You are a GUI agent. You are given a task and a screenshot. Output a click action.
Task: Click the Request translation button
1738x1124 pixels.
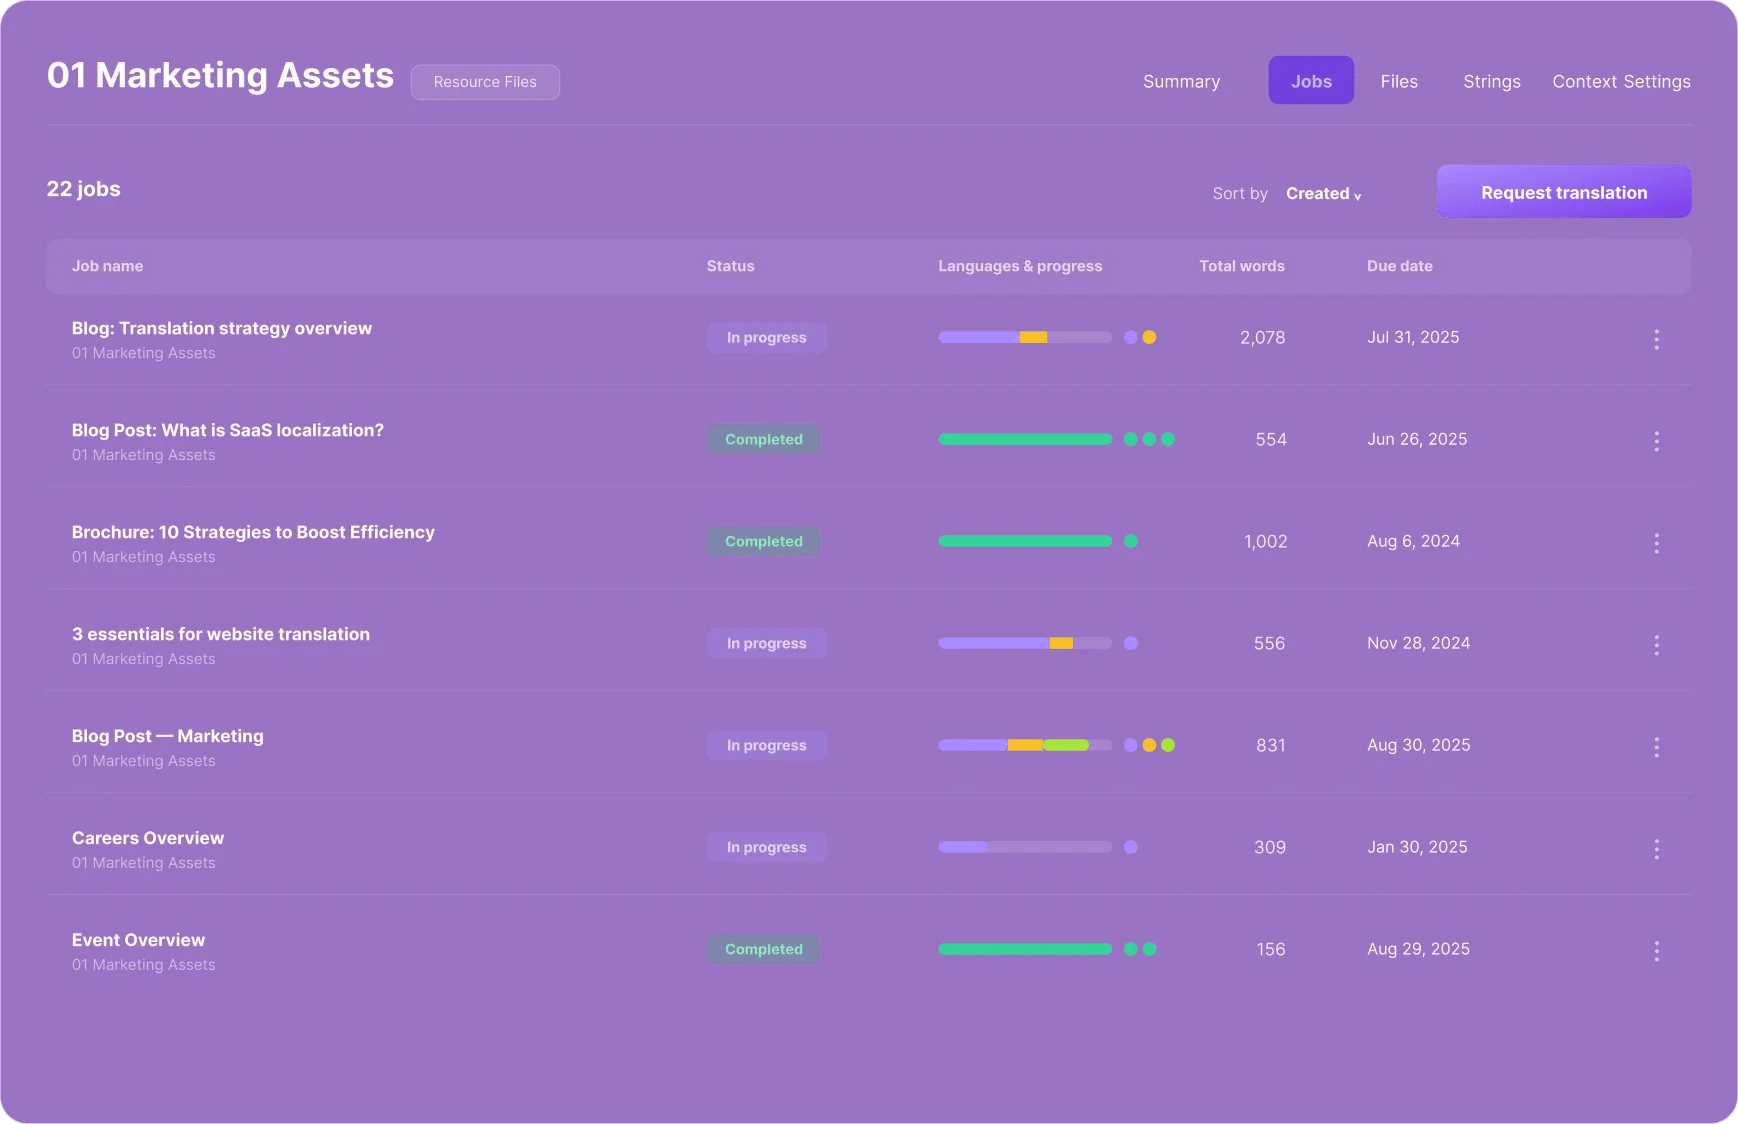coord(1564,192)
